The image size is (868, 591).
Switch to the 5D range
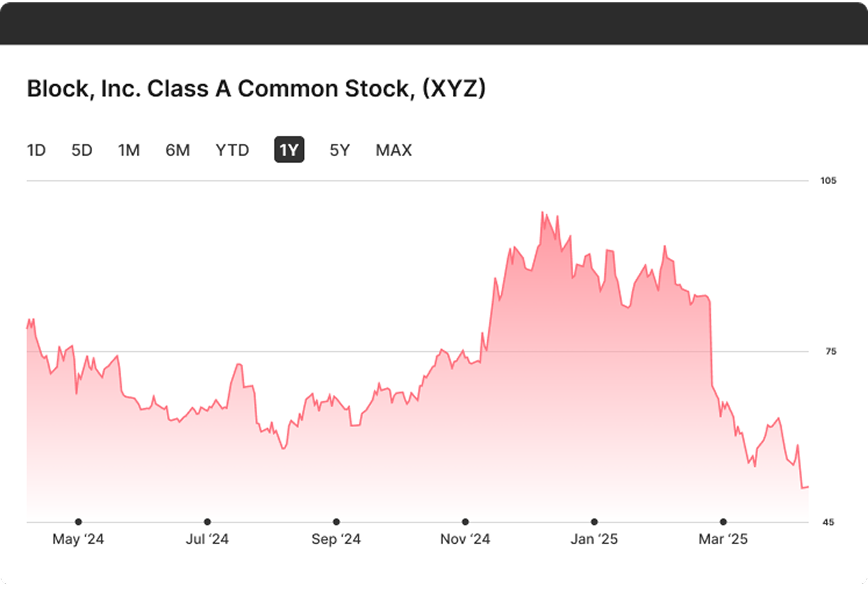click(x=82, y=150)
